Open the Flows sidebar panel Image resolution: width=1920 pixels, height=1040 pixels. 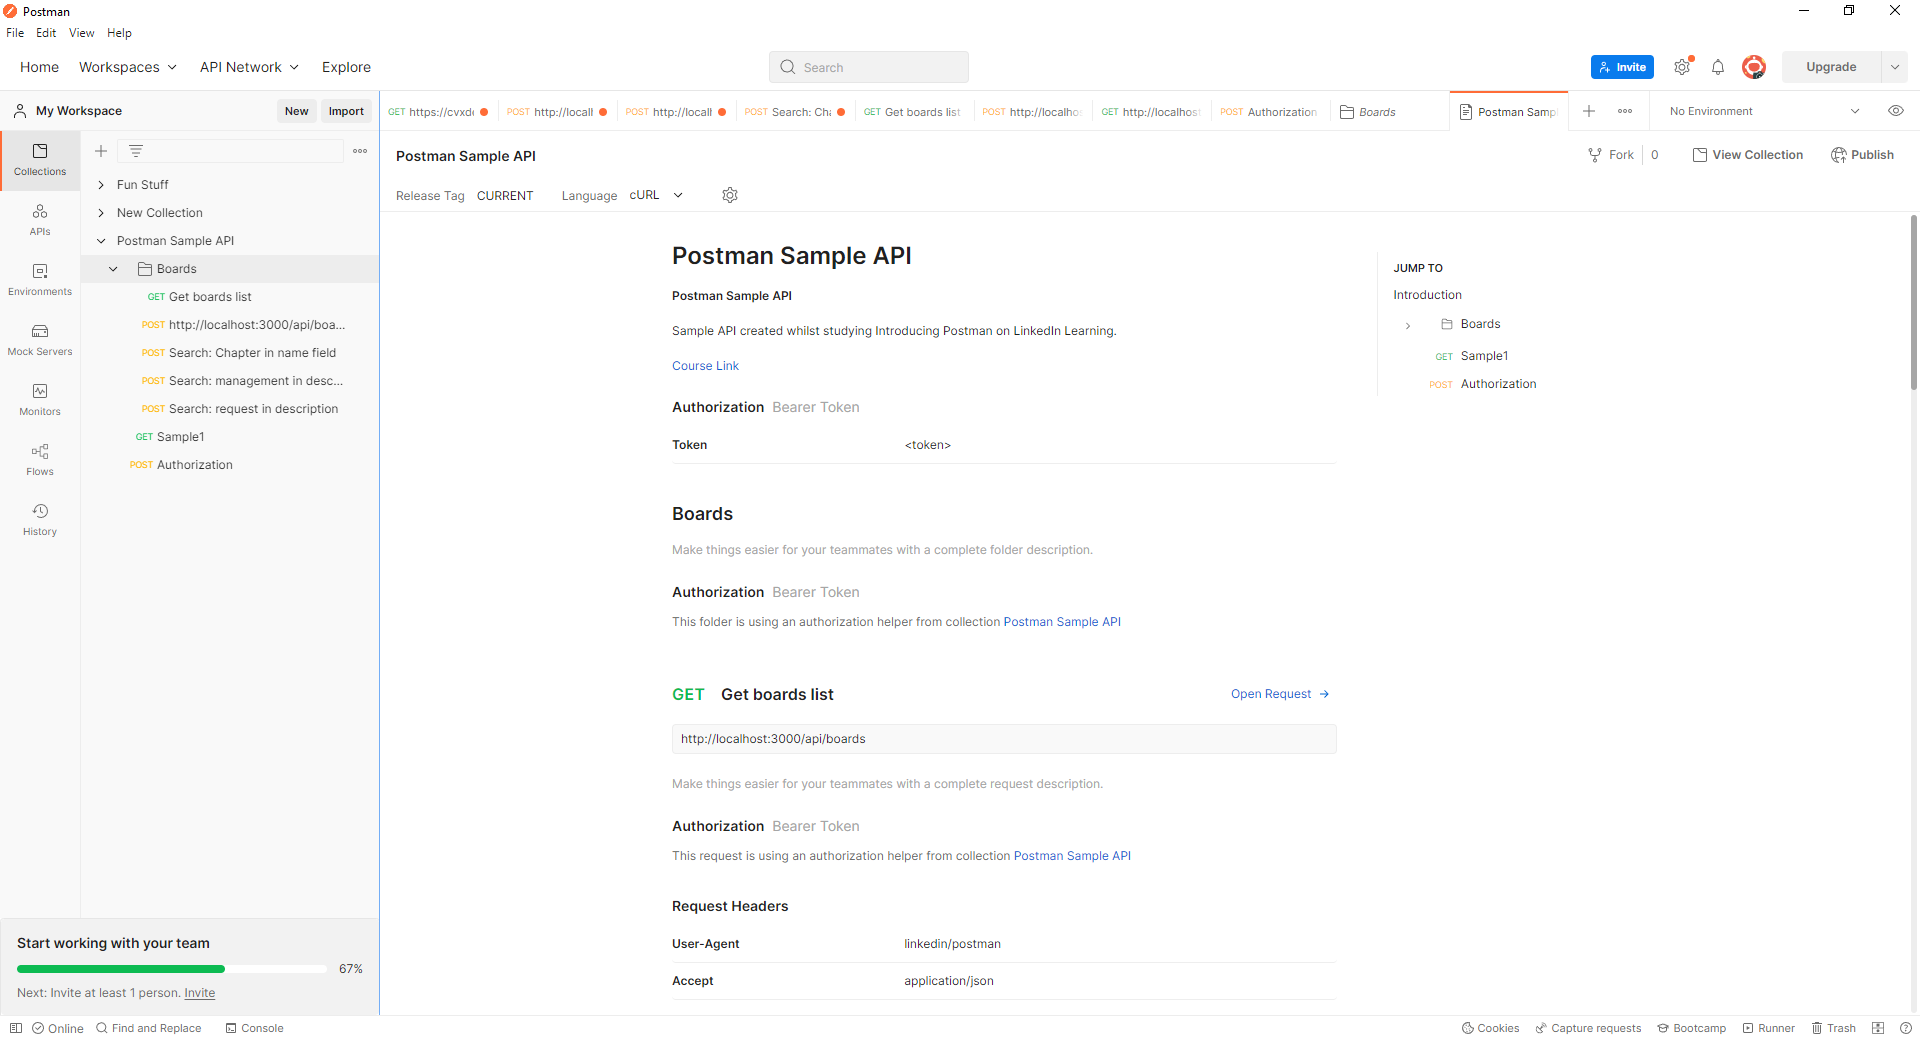tap(40, 460)
